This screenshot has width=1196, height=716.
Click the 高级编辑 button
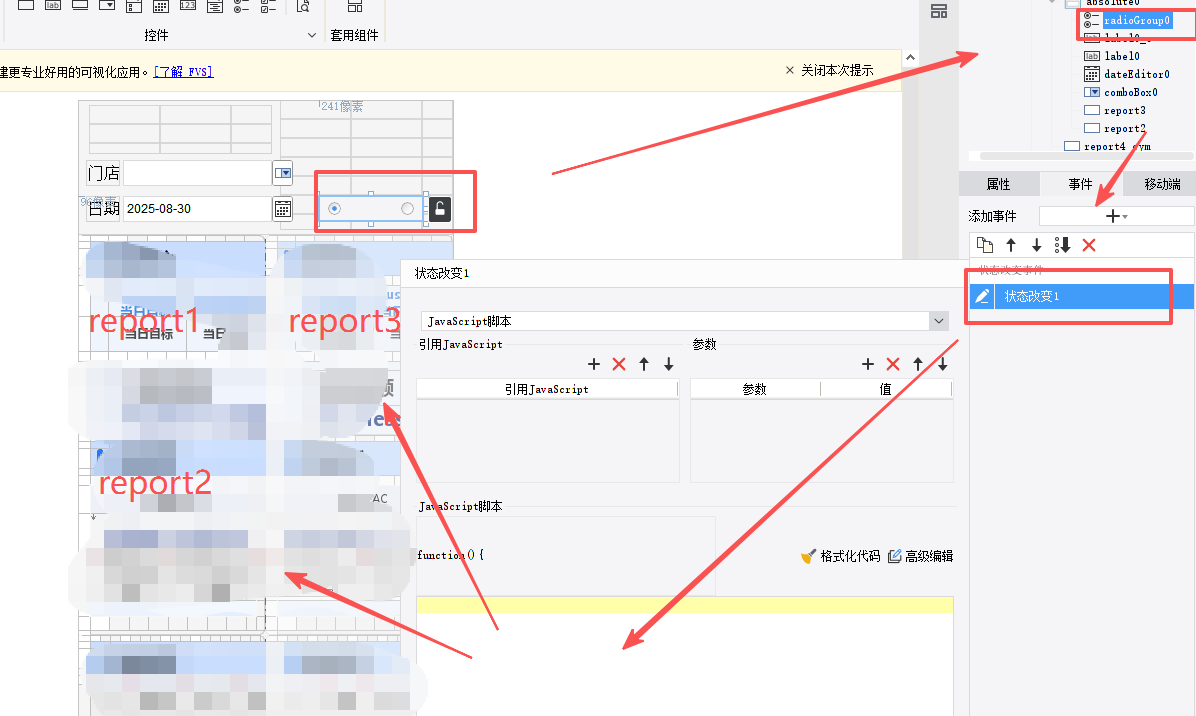pos(921,557)
